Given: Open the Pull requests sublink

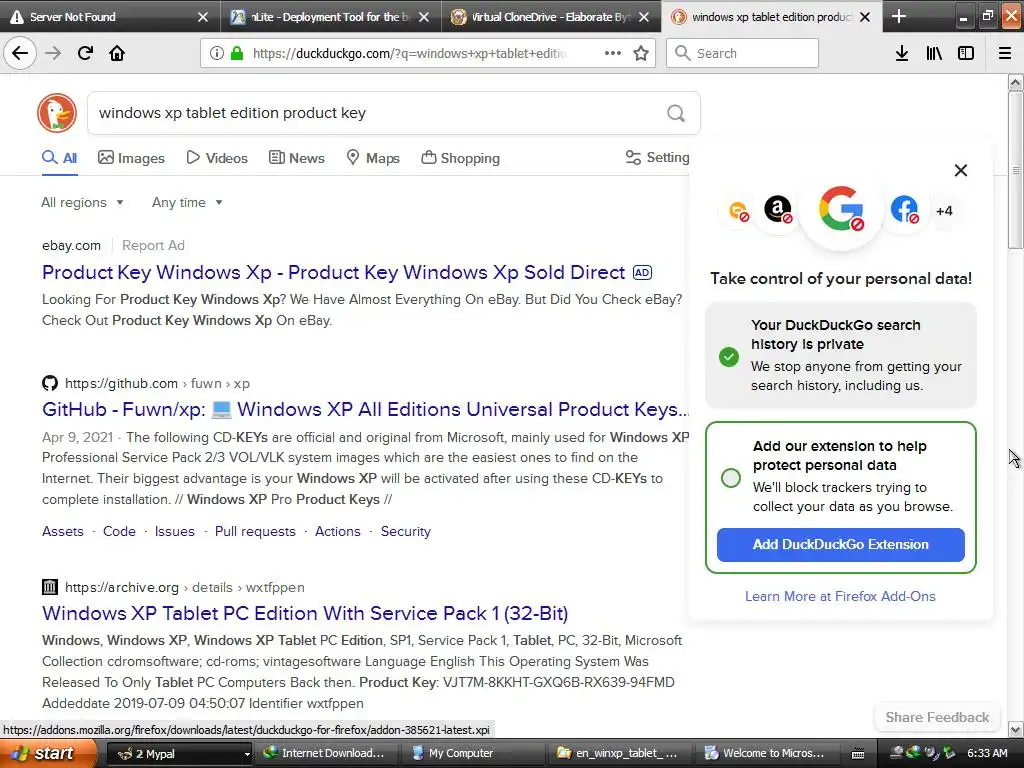Looking at the screenshot, I should pyautogui.click(x=255, y=532).
